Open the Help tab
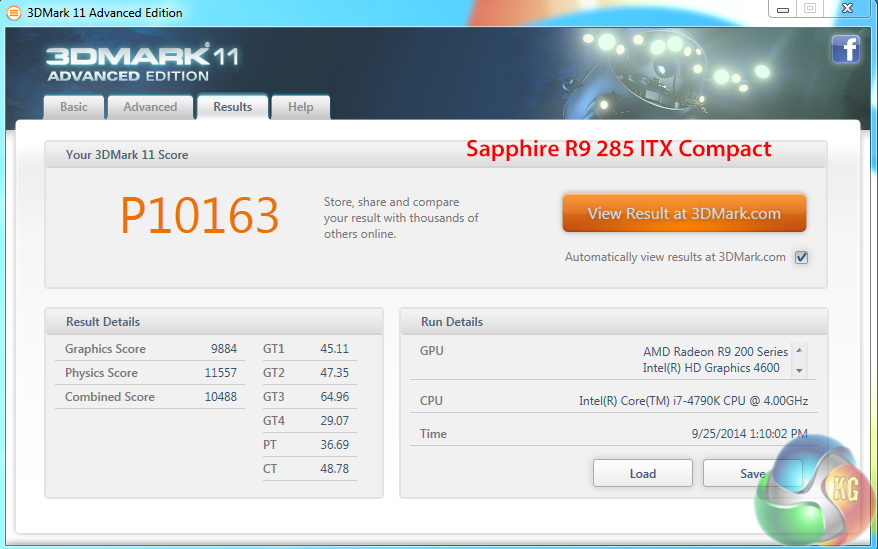The height and width of the screenshot is (549, 878). point(301,107)
